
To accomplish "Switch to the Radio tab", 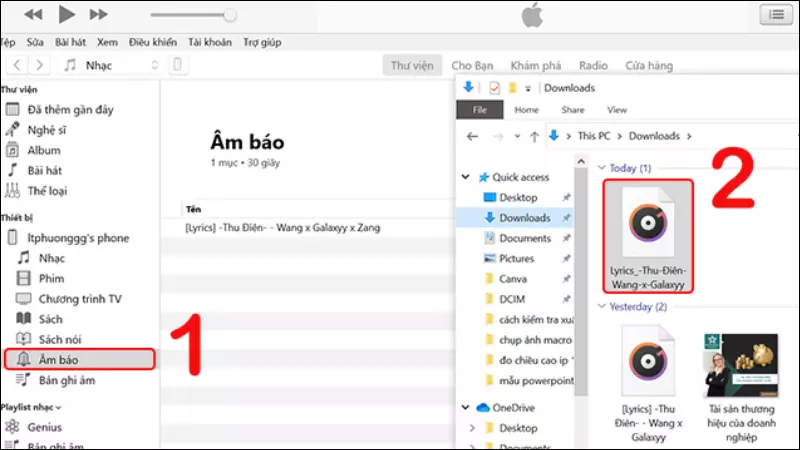I will pyautogui.click(x=593, y=66).
